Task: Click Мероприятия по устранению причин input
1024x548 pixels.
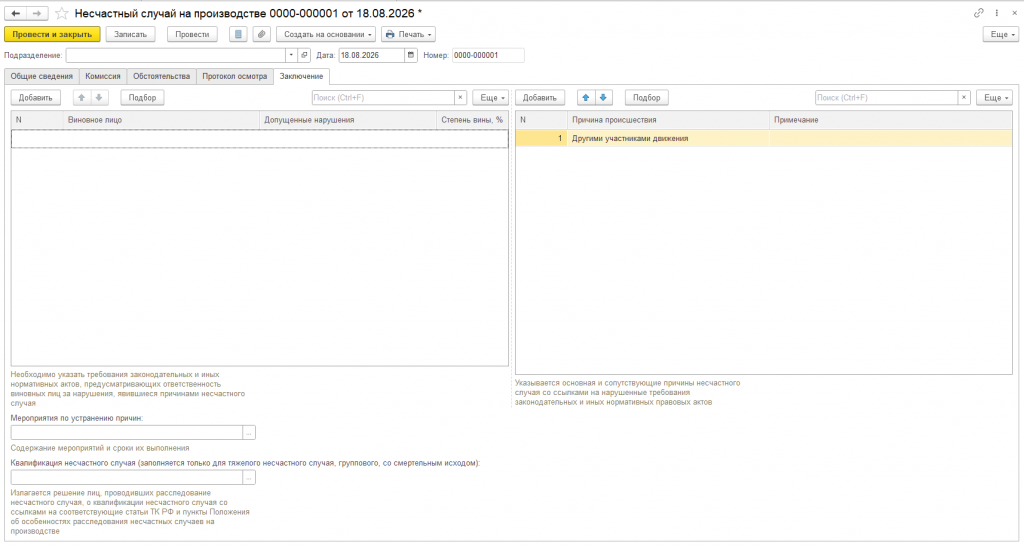Action: 127,433
